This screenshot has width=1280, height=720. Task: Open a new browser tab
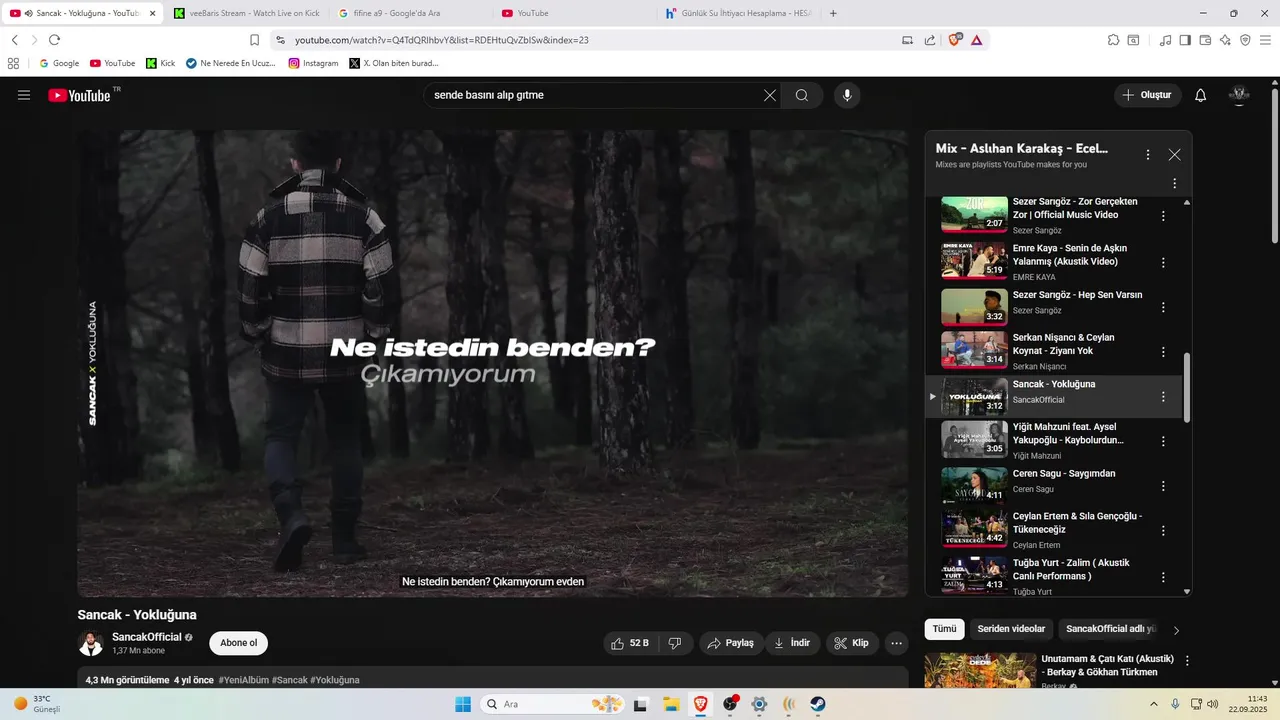pyautogui.click(x=833, y=13)
